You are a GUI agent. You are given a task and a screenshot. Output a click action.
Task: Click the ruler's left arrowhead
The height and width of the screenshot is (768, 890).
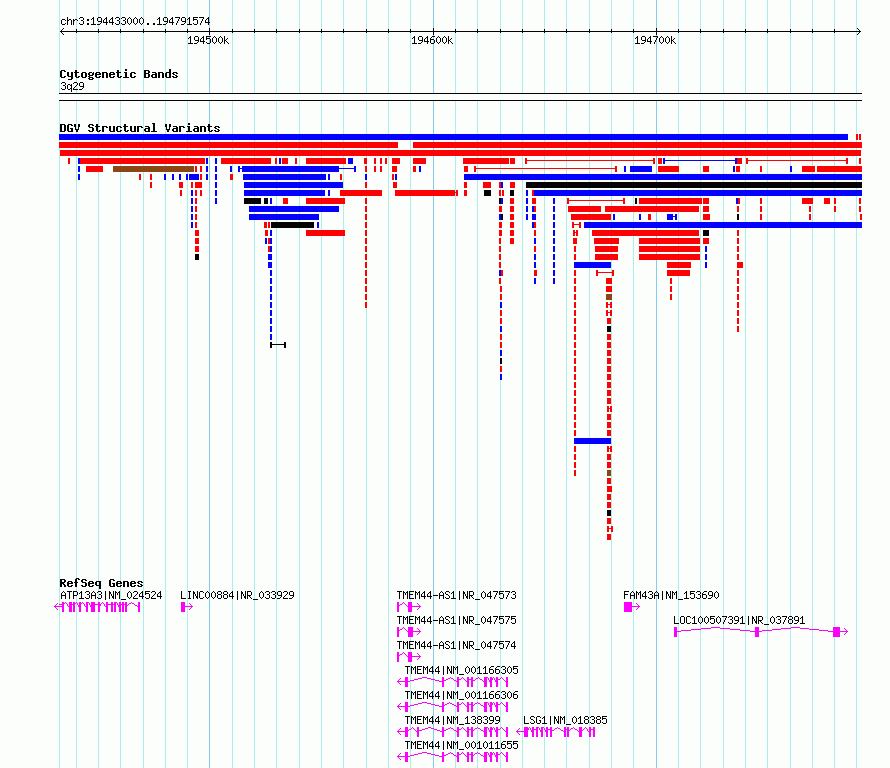point(62,32)
